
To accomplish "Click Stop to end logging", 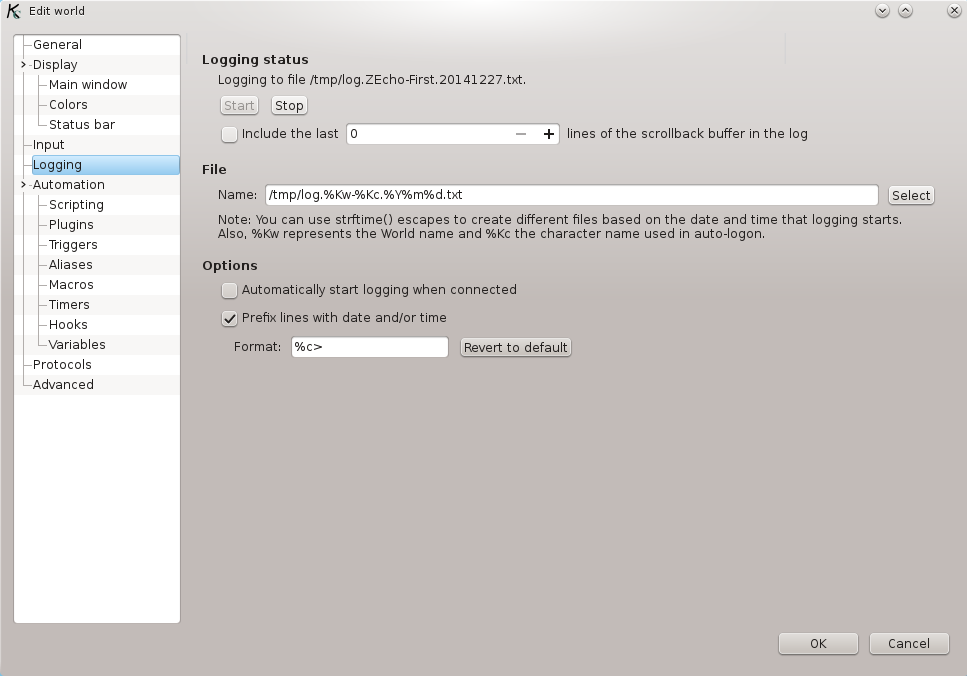I will (x=288, y=105).
